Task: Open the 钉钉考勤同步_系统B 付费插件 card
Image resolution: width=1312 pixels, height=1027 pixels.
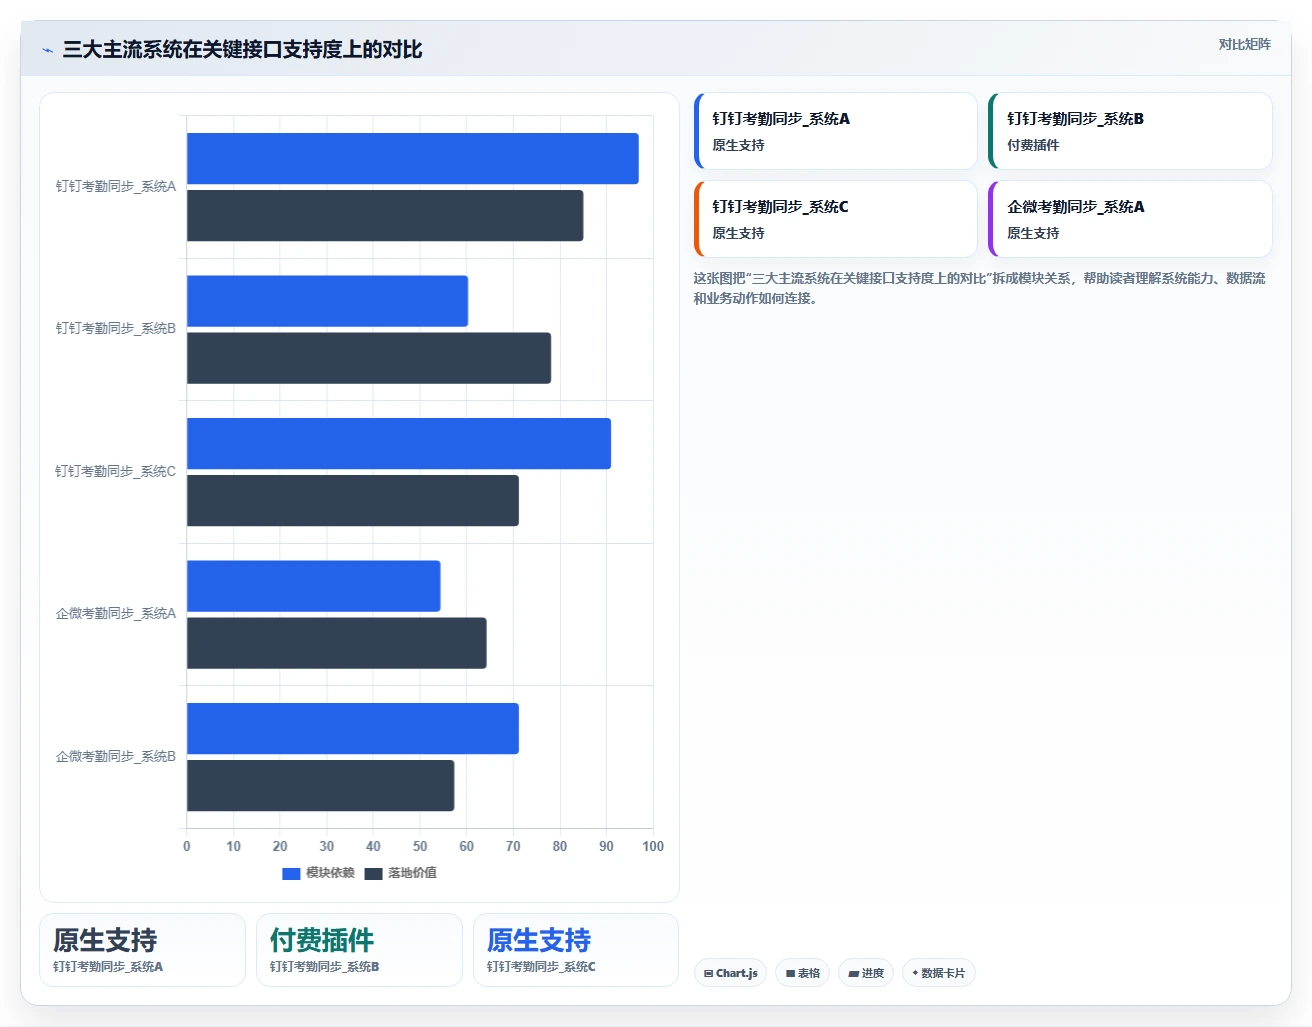Action: pos(1130,131)
